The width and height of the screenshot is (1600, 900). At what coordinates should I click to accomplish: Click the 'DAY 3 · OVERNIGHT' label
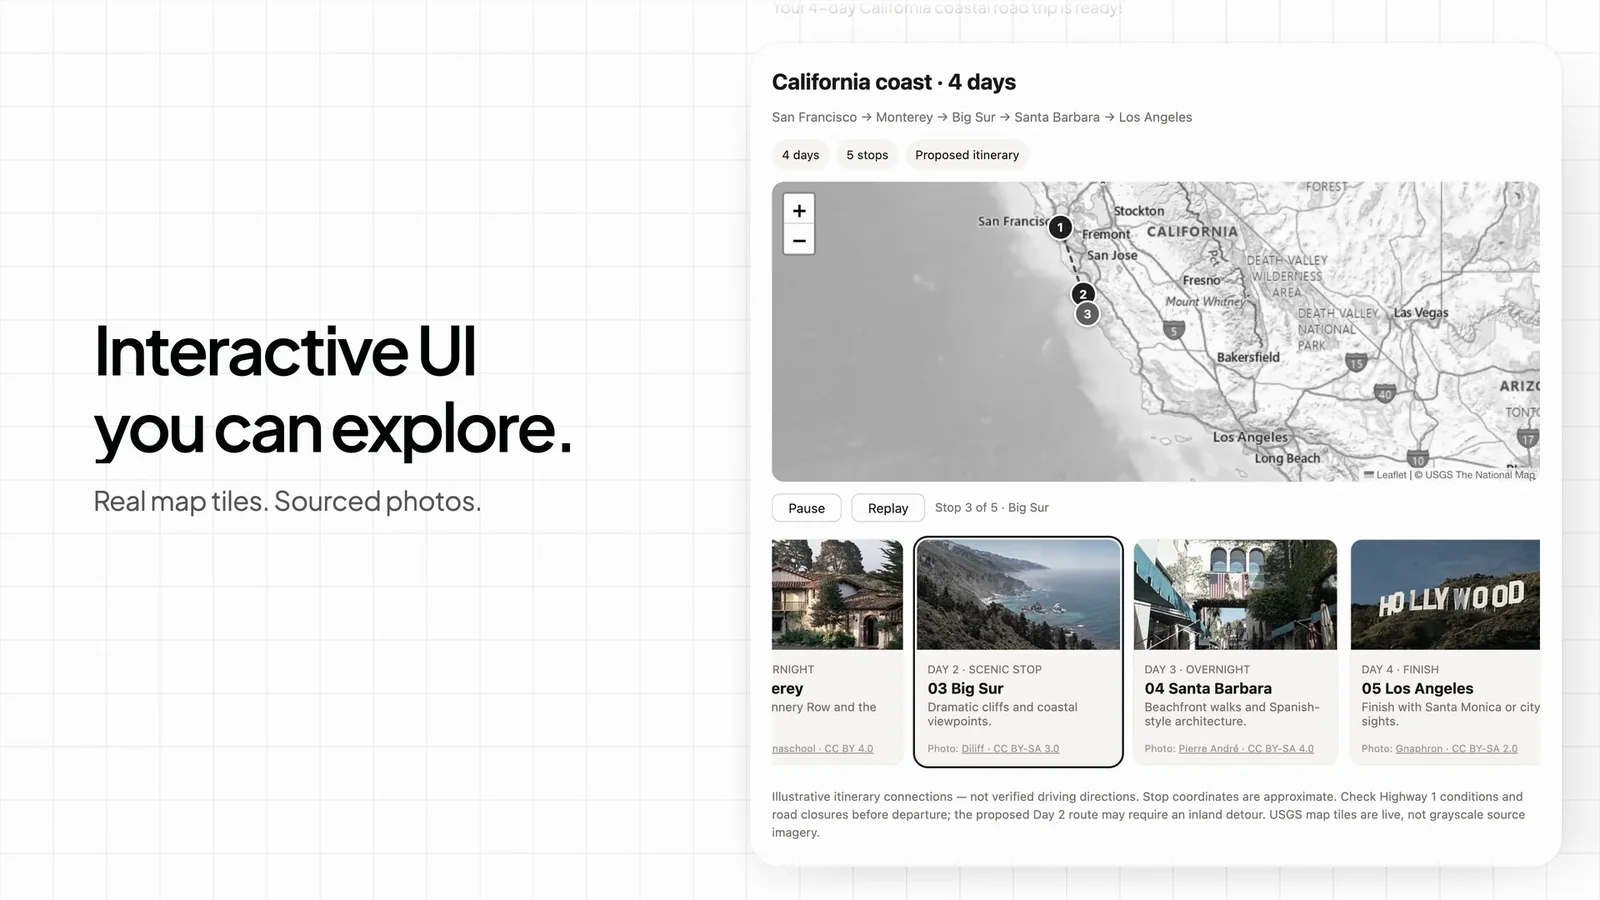pos(1197,669)
